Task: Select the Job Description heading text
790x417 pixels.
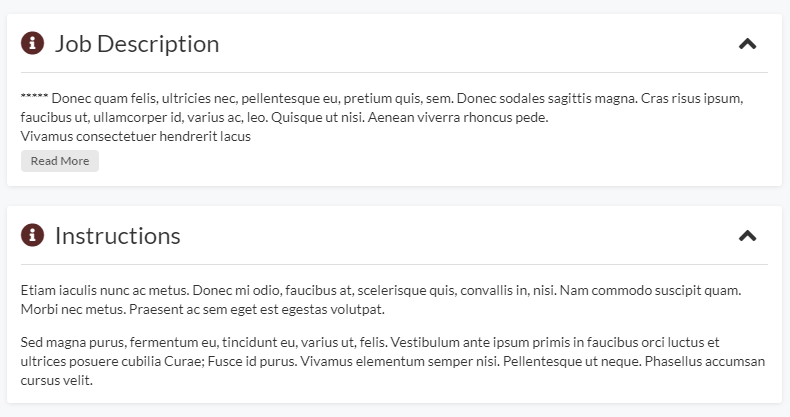Action: (x=137, y=44)
